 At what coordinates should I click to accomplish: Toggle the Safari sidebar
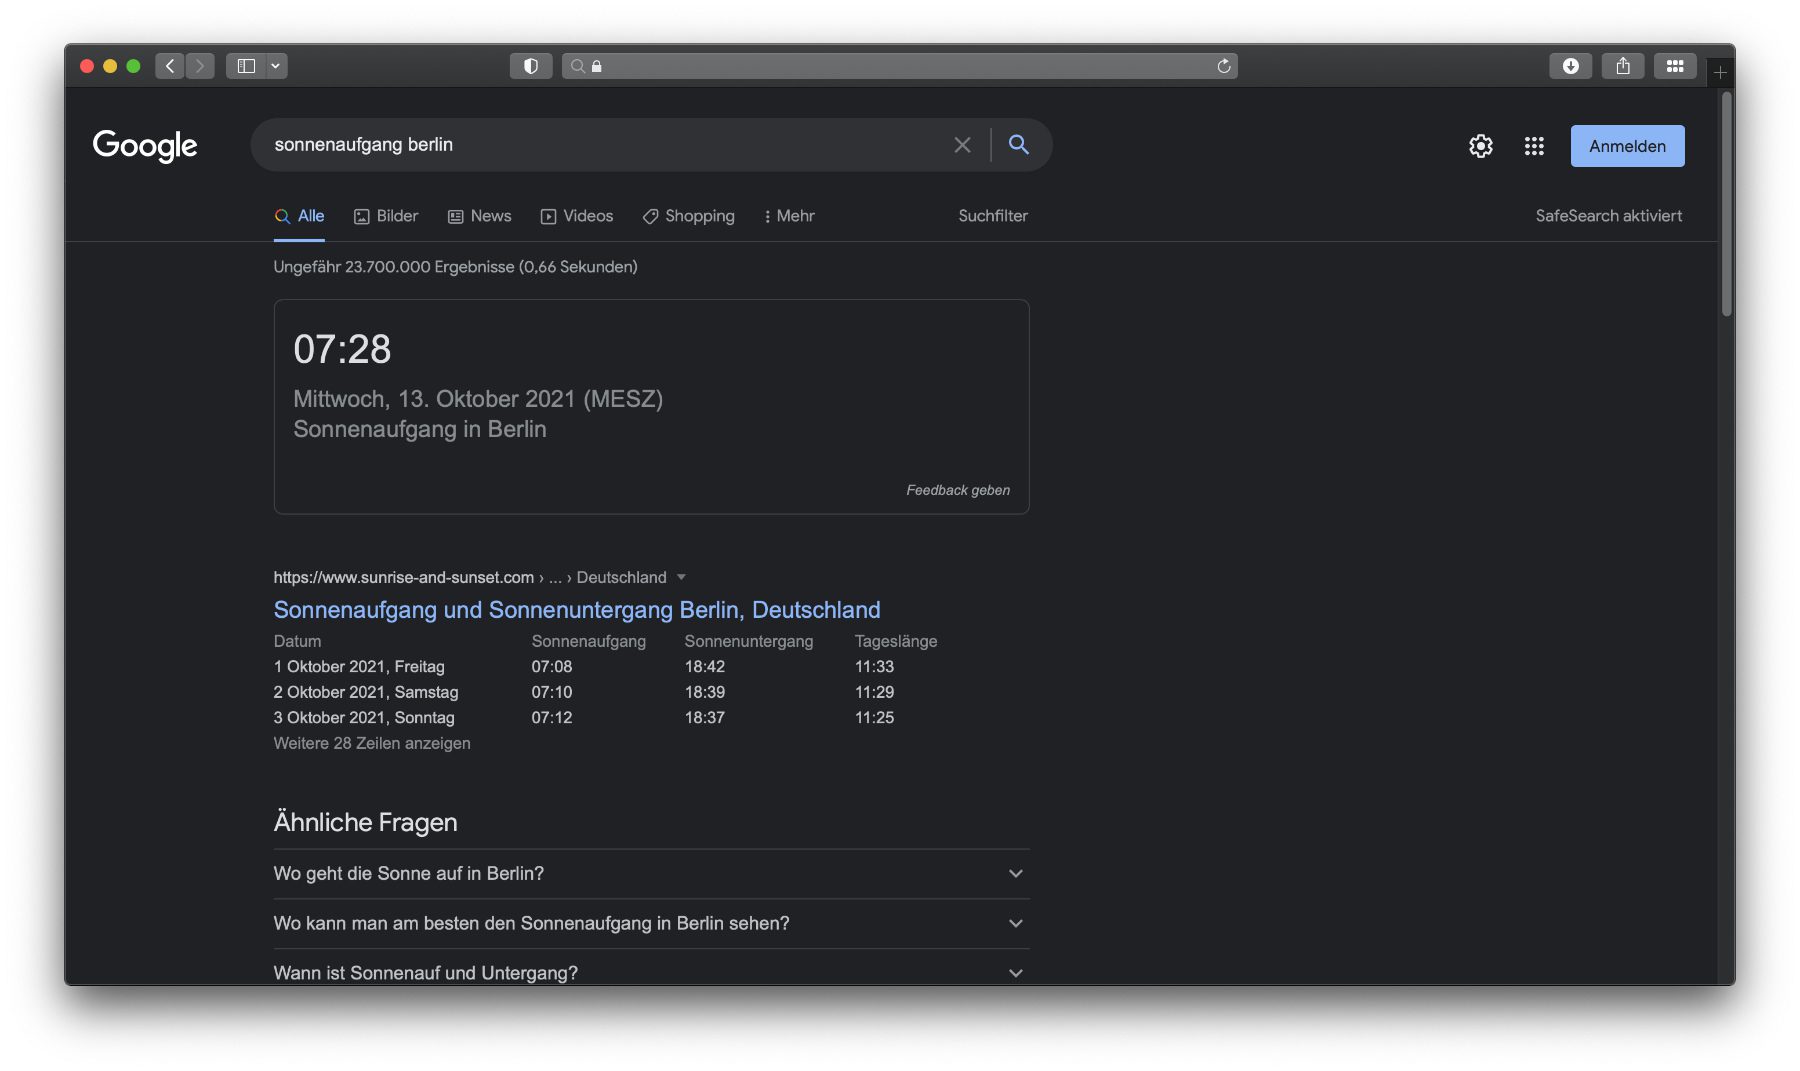click(x=246, y=66)
